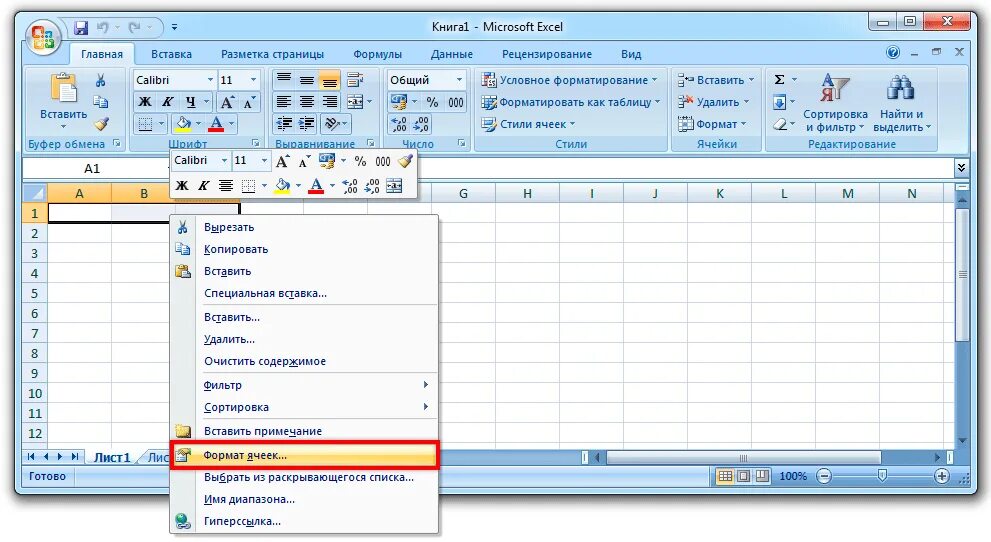Expand the formula bar chevron
Screen dimensions: 991x542
click(x=961, y=168)
